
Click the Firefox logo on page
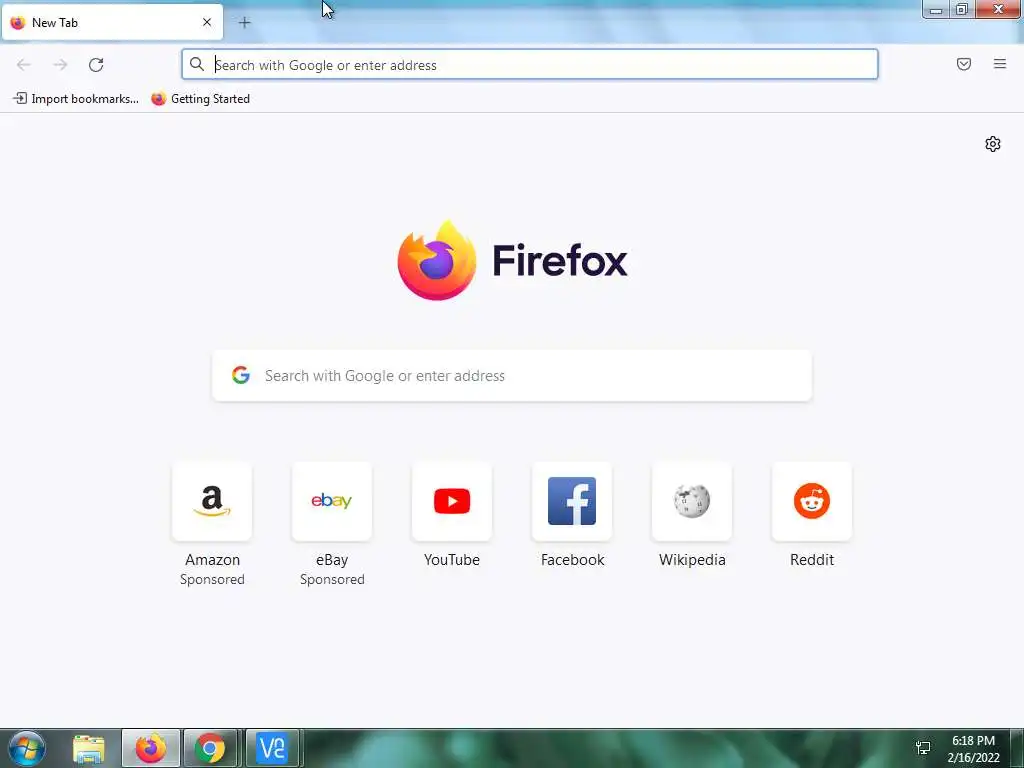coord(512,261)
